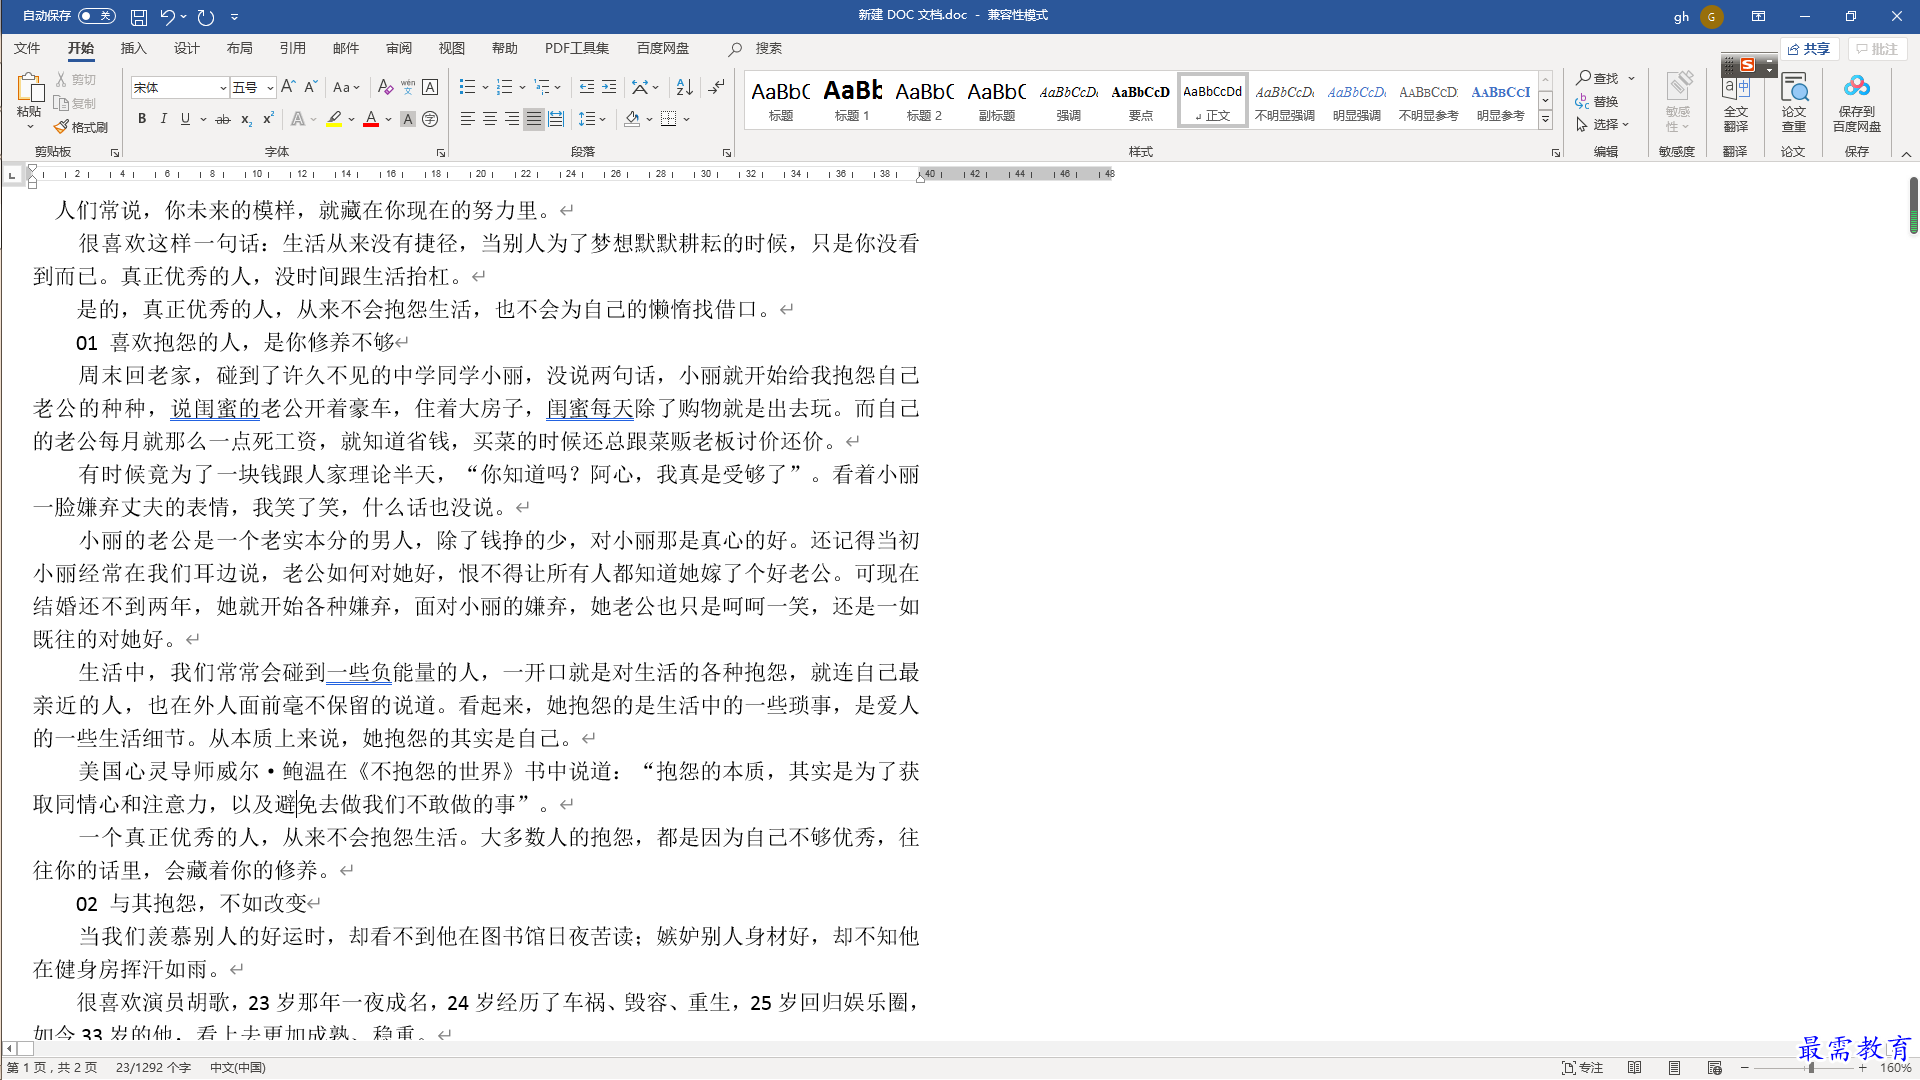This screenshot has height=1080, width=1920.
Task: Toggle bold formatting
Action: click(x=142, y=119)
